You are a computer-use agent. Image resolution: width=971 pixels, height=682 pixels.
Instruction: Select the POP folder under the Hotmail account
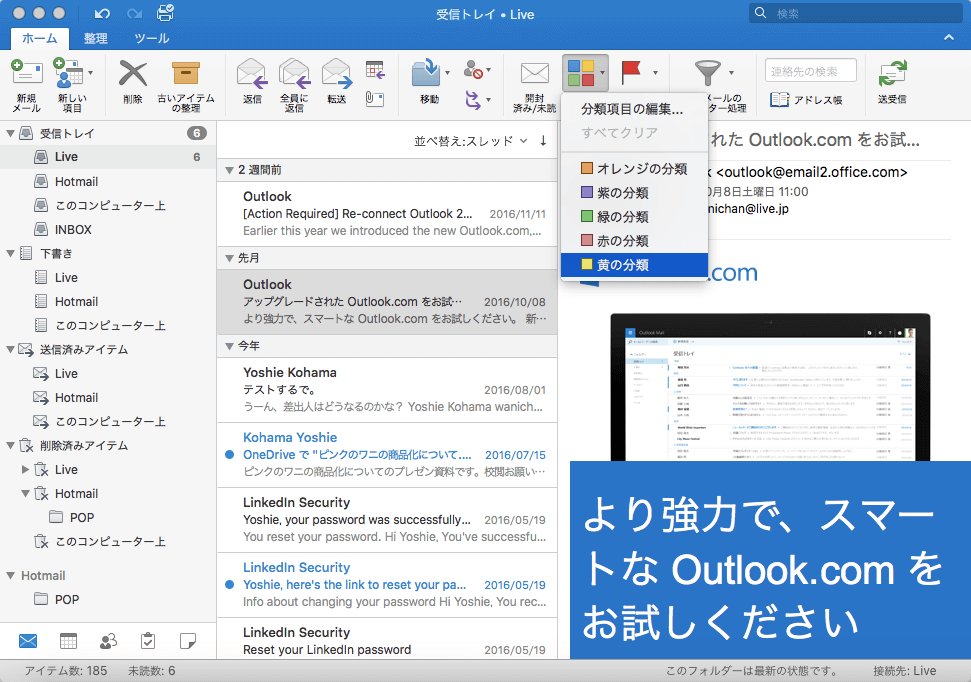108,600
